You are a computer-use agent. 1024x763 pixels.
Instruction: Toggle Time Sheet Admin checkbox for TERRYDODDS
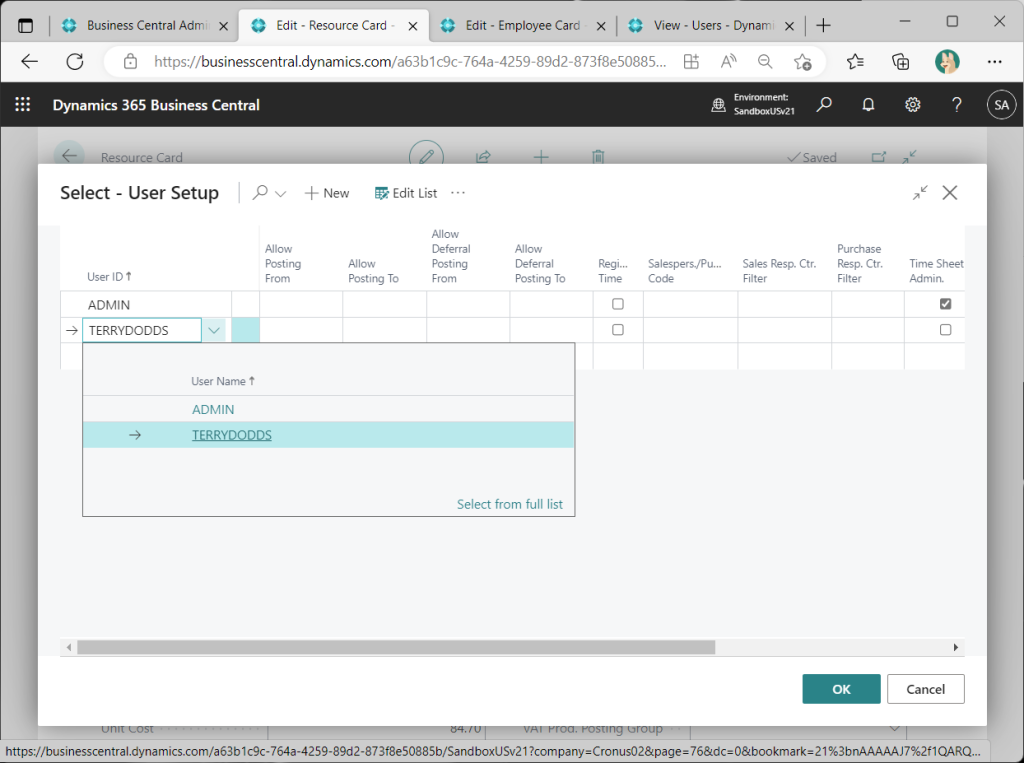click(x=945, y=330)
